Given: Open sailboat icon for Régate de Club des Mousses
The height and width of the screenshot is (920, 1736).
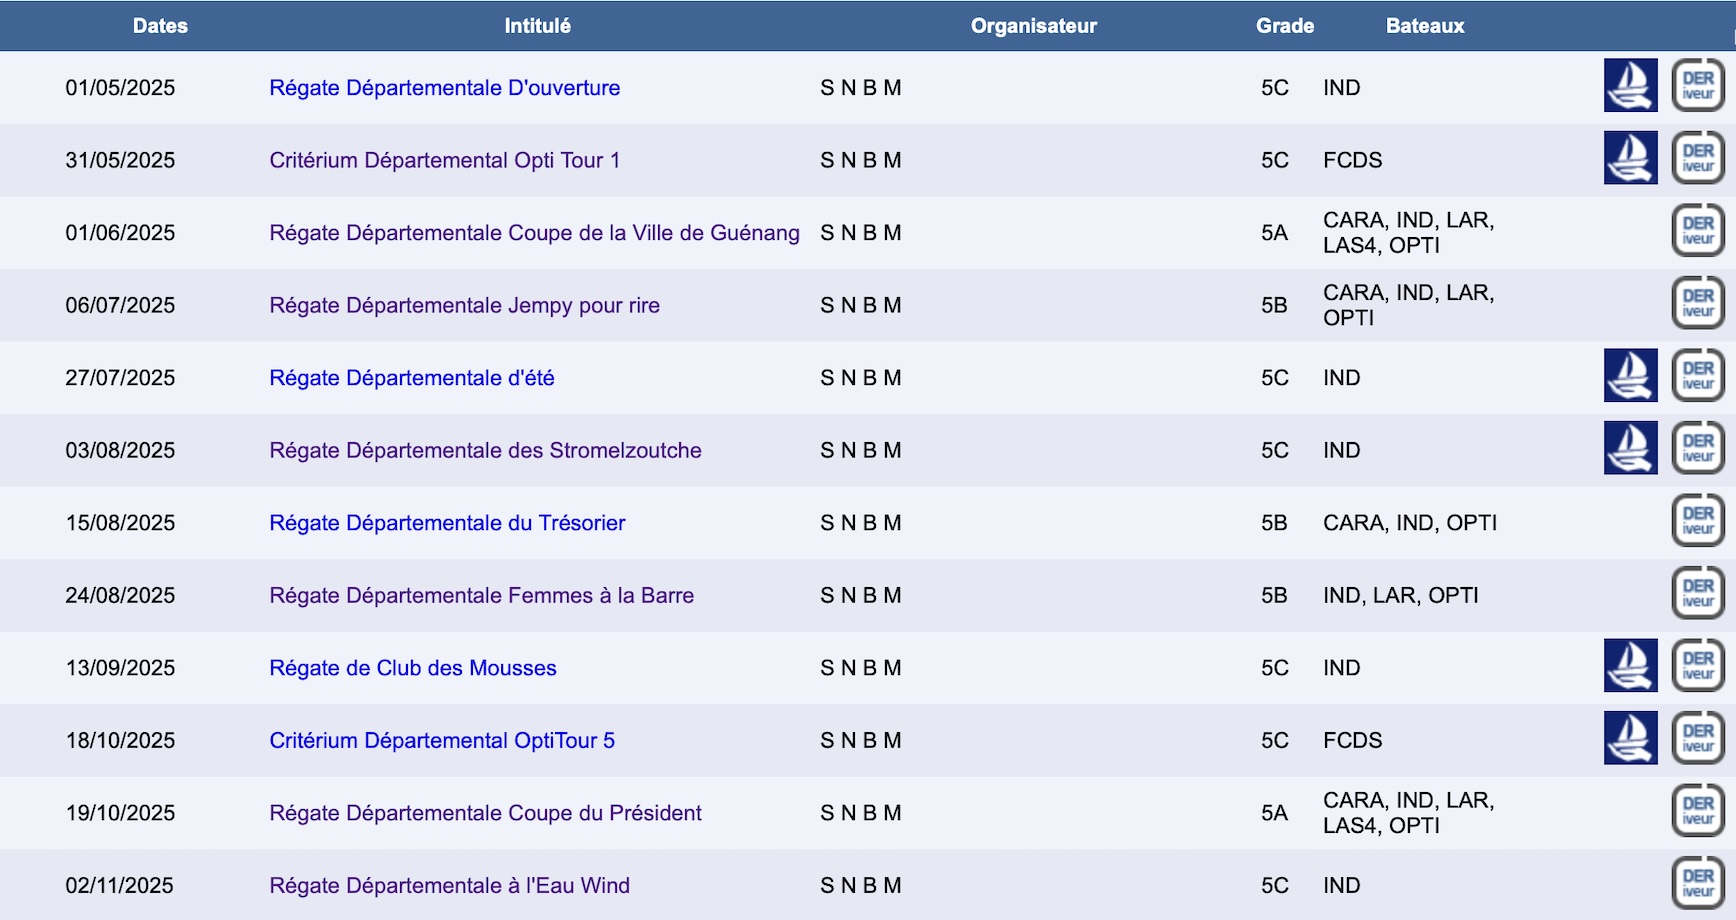Looking at the screenshot, I should (x=1630, y=665).
